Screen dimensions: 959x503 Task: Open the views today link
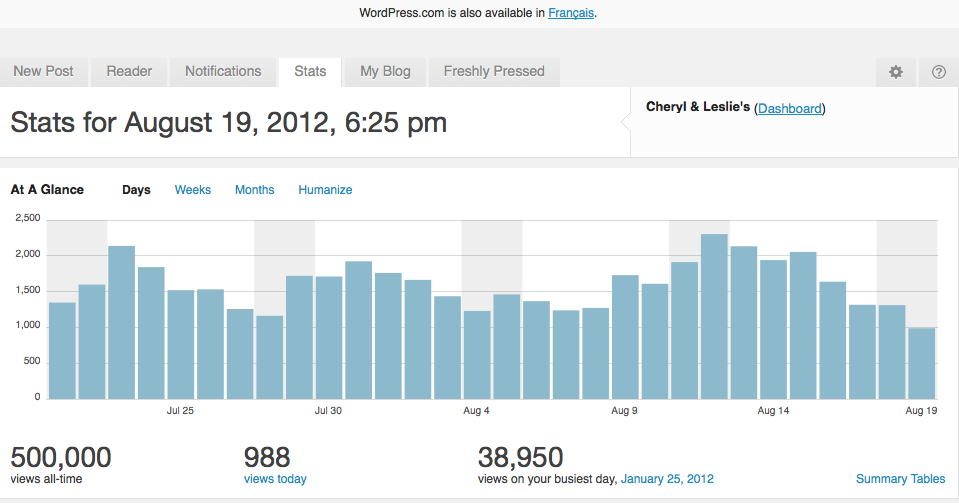click(x=275, y=479)
